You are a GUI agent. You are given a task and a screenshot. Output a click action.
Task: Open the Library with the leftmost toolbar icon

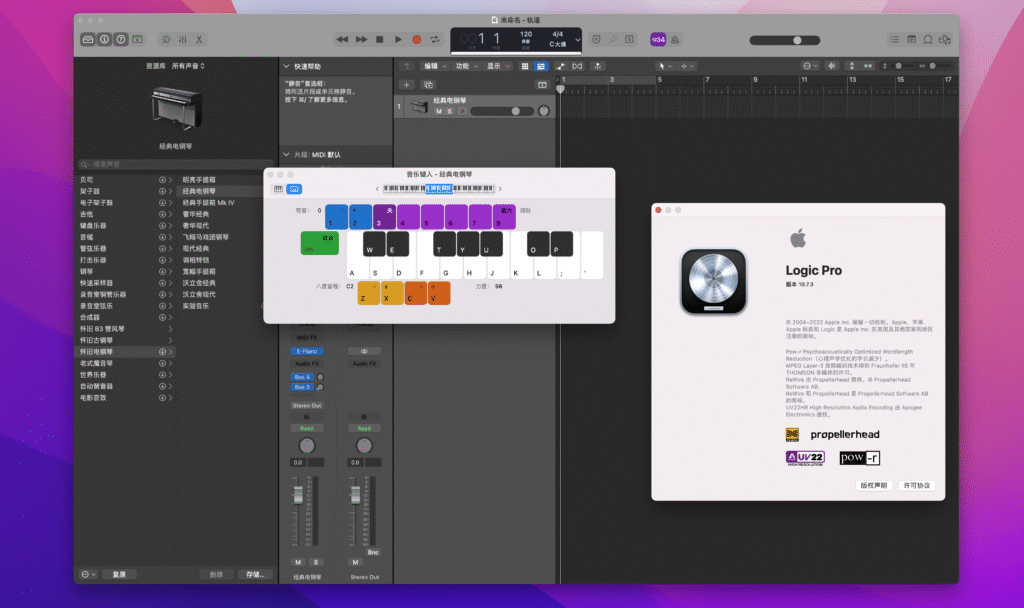(88, 40)
